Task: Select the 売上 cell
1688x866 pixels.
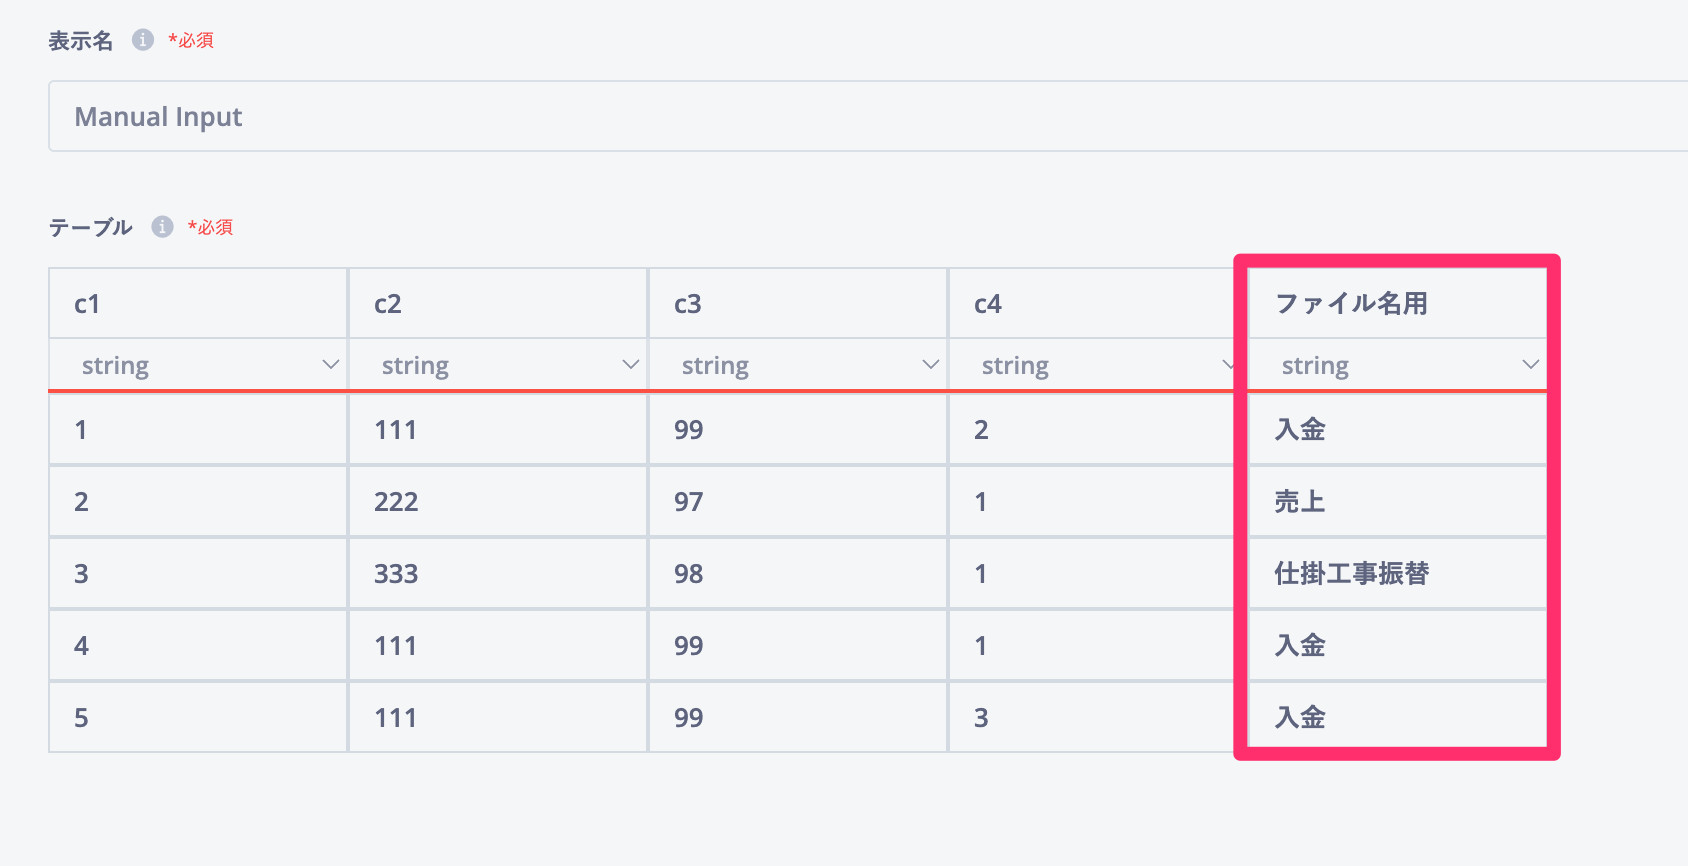Action: coord(1396,502)
